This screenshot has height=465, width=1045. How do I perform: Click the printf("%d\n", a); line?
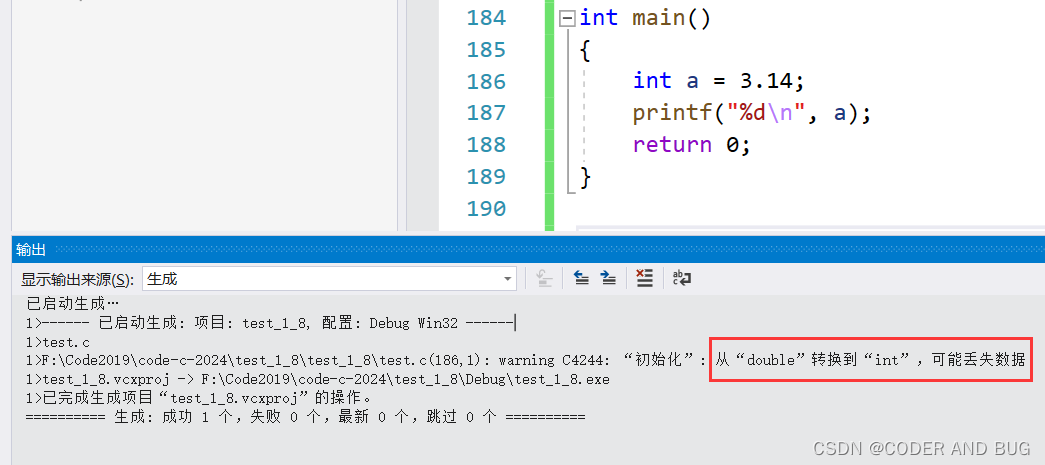click(x=752, y=113)
